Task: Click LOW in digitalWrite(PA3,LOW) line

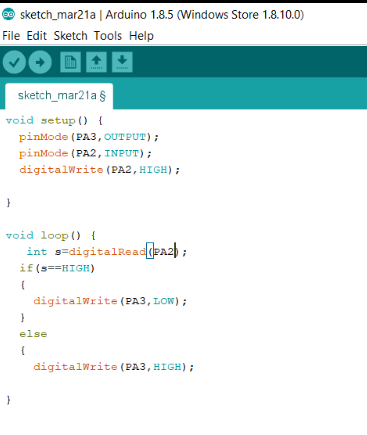Action: point(164,301)
